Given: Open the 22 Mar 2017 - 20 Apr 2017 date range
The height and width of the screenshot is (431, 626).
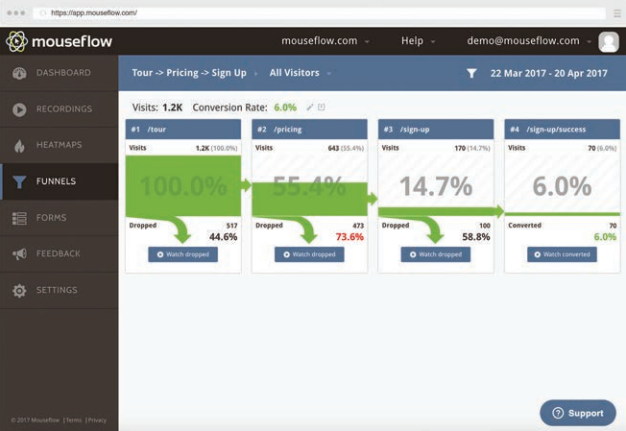Looking at the screenshot, I should (549, 73).
